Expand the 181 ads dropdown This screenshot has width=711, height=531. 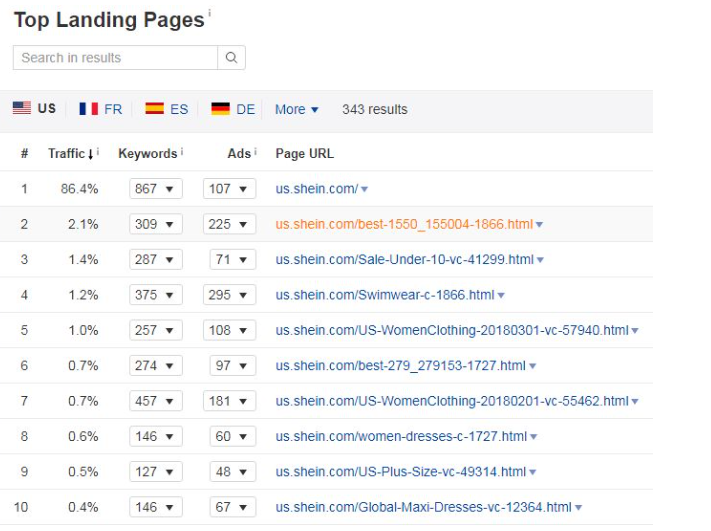229,401
